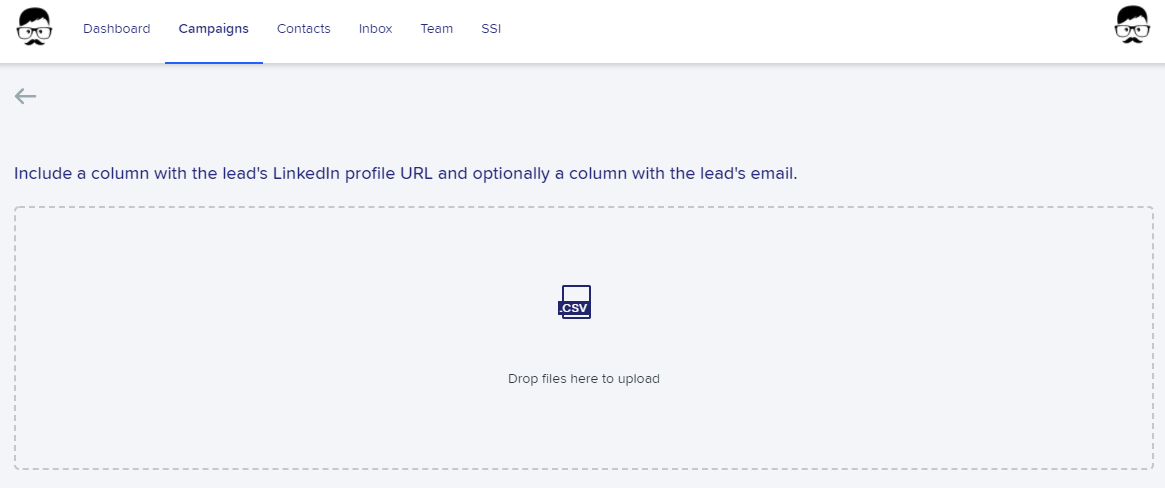Click the 'Drop files here to upload' text
Viewport: 1165px width, 488px height.
(584, 379)
